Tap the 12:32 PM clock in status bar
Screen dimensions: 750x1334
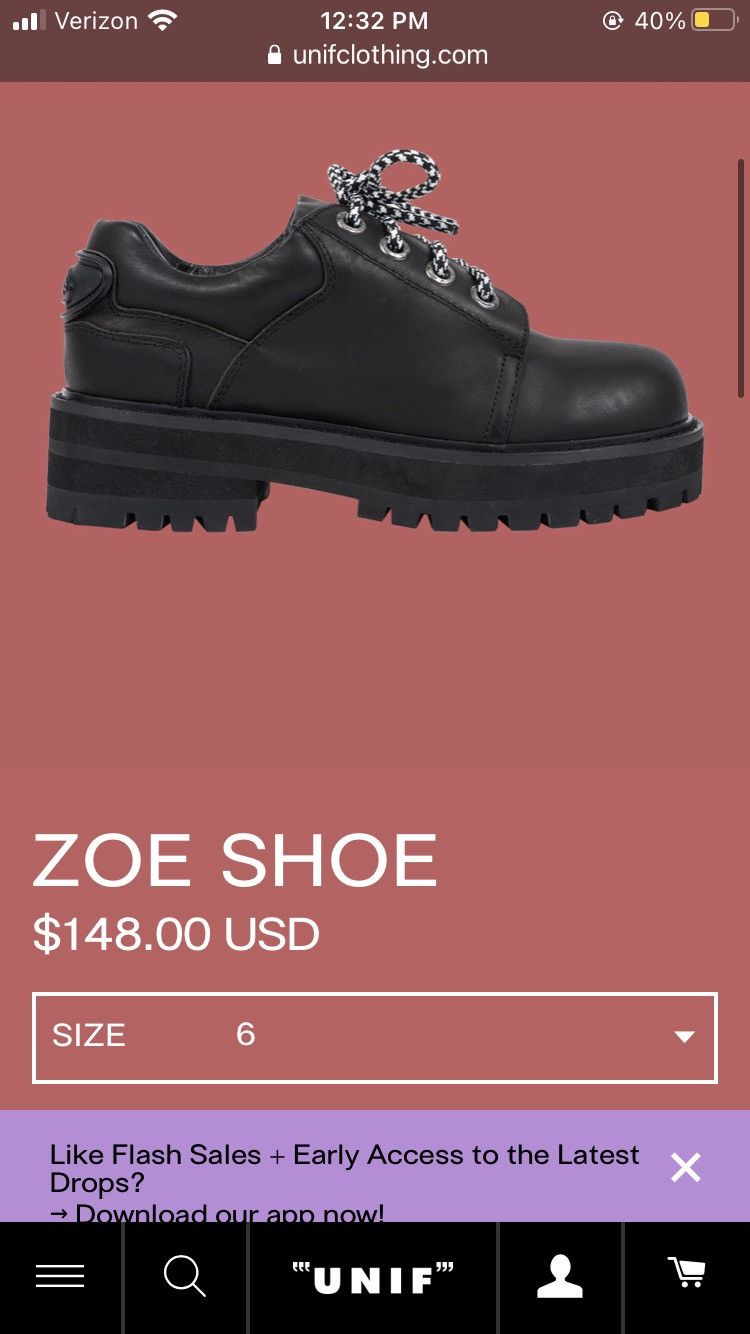click(x=374, y=20)
